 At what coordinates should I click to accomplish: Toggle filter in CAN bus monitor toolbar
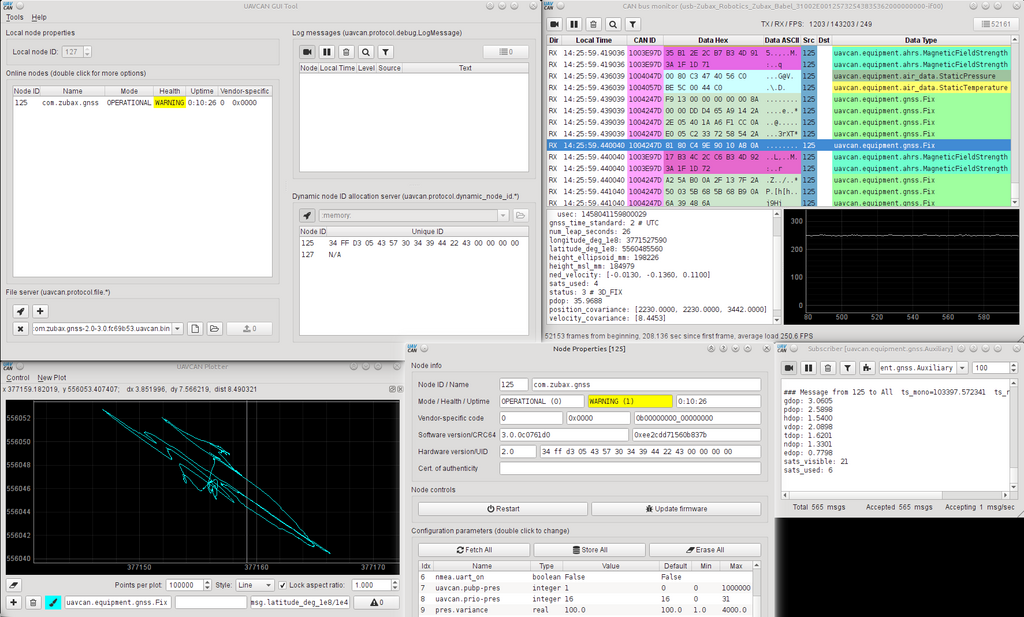632,24
